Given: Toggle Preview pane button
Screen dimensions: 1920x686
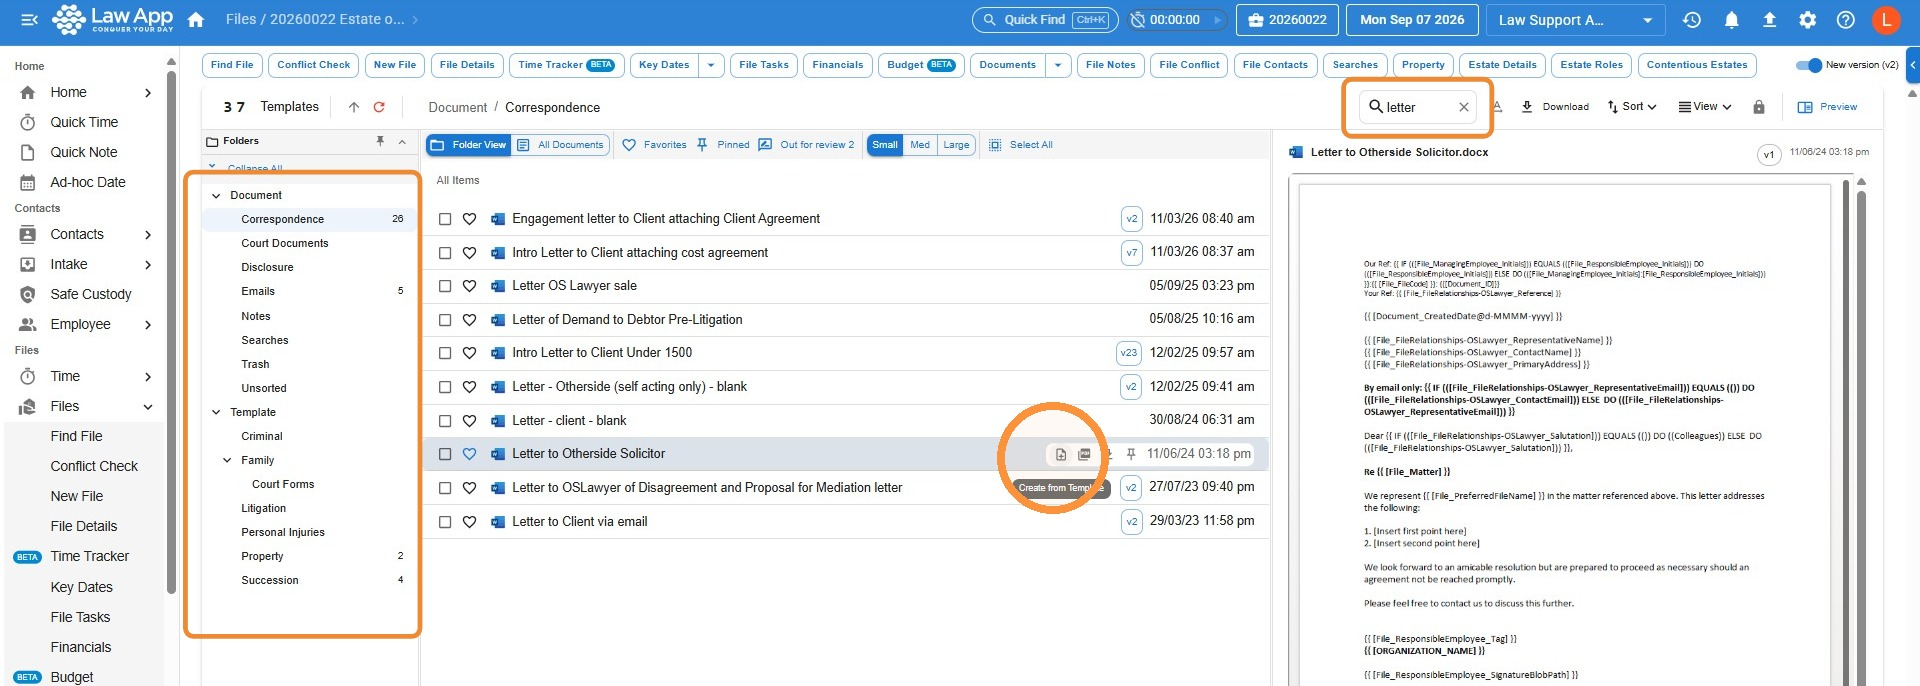Looking at the screenshot, I should [1827, 107].
